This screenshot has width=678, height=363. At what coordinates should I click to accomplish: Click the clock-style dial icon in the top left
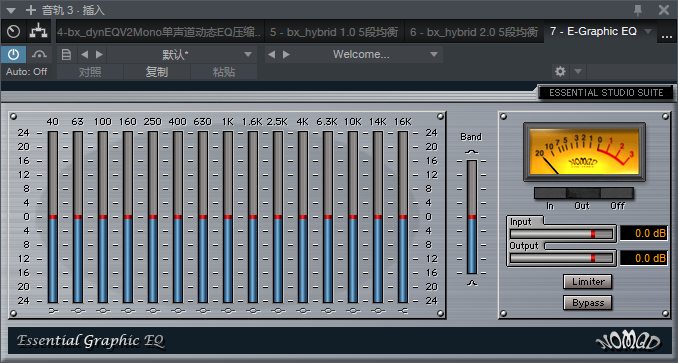[x=14, y=32]
